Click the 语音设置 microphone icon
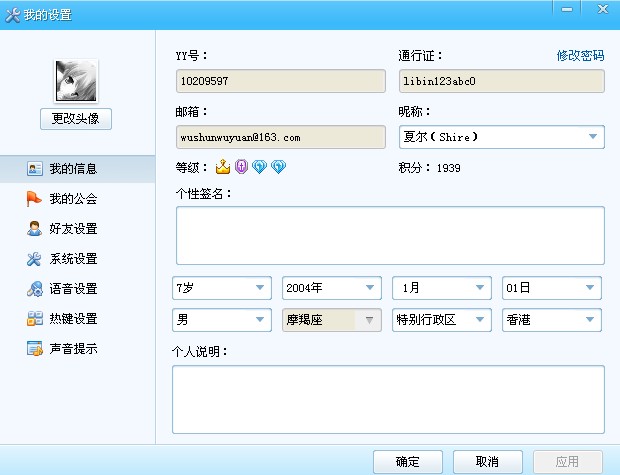620x475 pixels. (35, 289)
